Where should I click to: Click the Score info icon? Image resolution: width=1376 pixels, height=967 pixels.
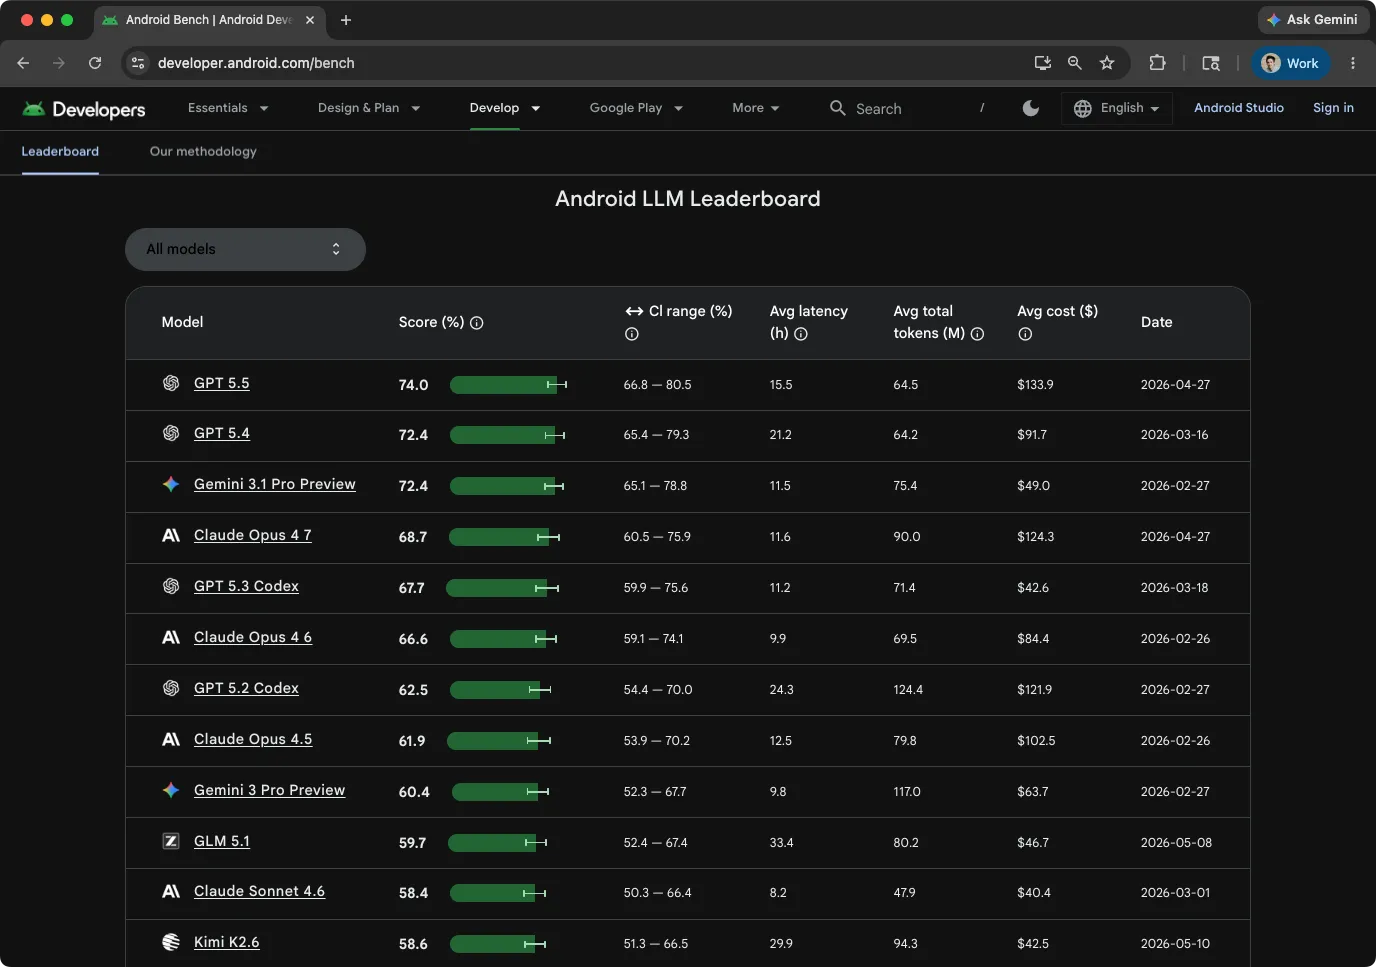tap(477, 323)
